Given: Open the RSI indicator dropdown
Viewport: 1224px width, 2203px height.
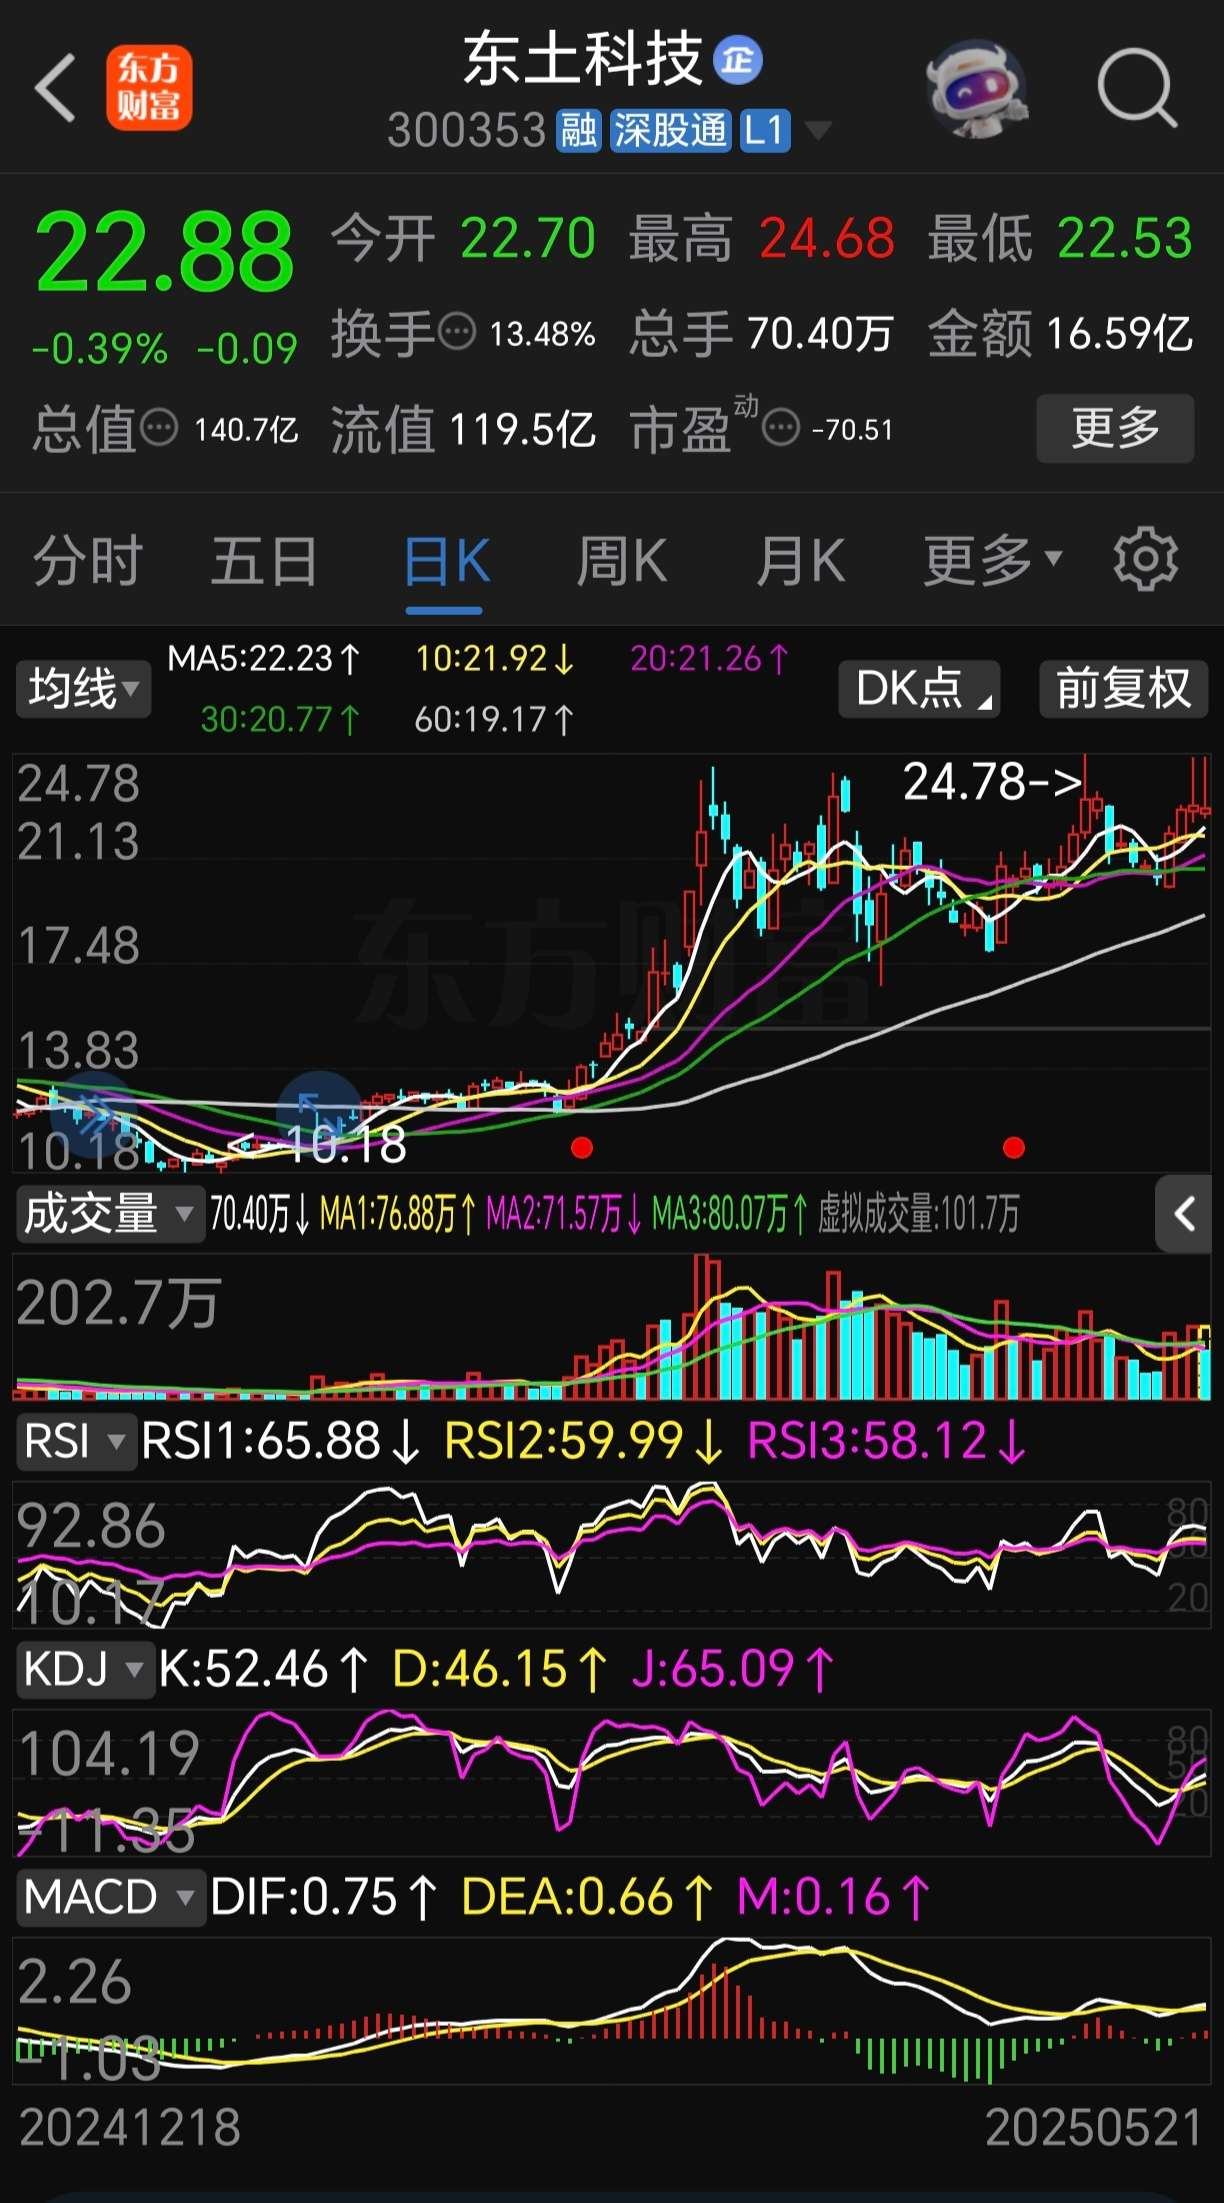Looking at the screenshot, I should tap(76, 1442).
